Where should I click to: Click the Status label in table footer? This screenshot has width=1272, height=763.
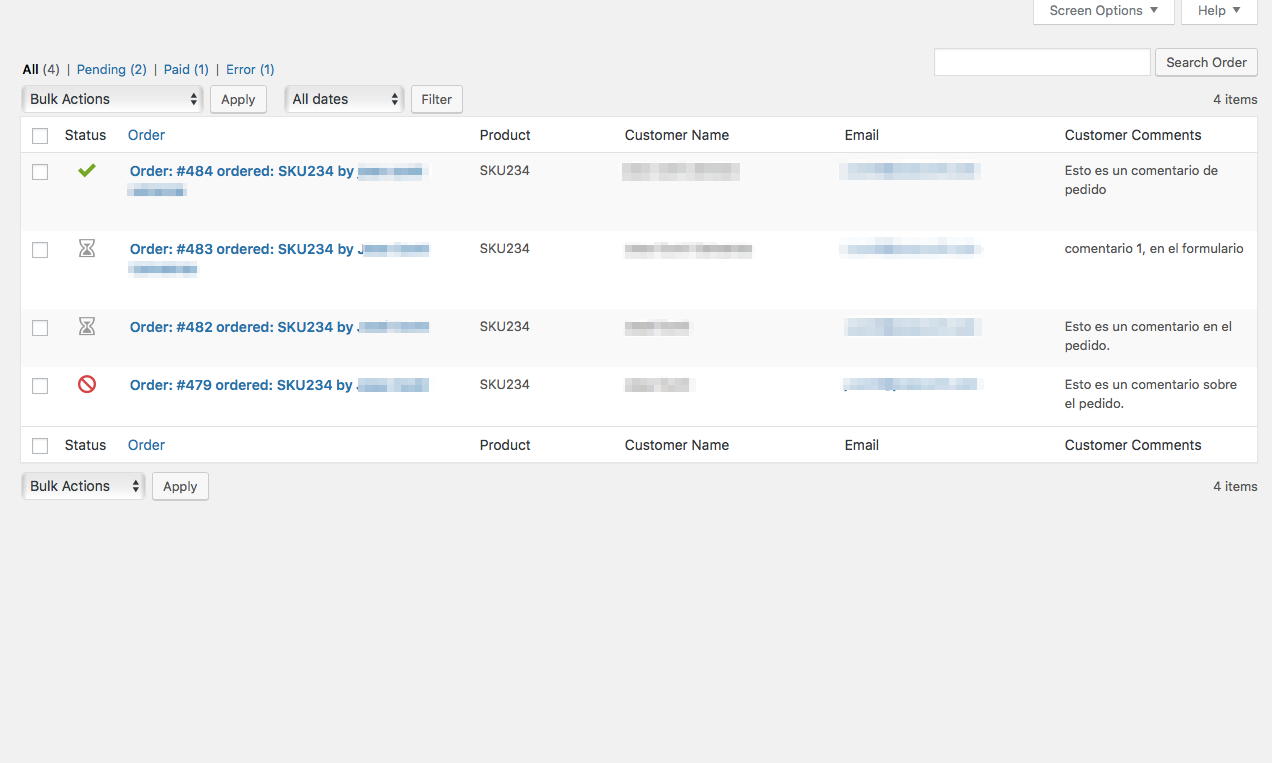(x=85, y=445)
